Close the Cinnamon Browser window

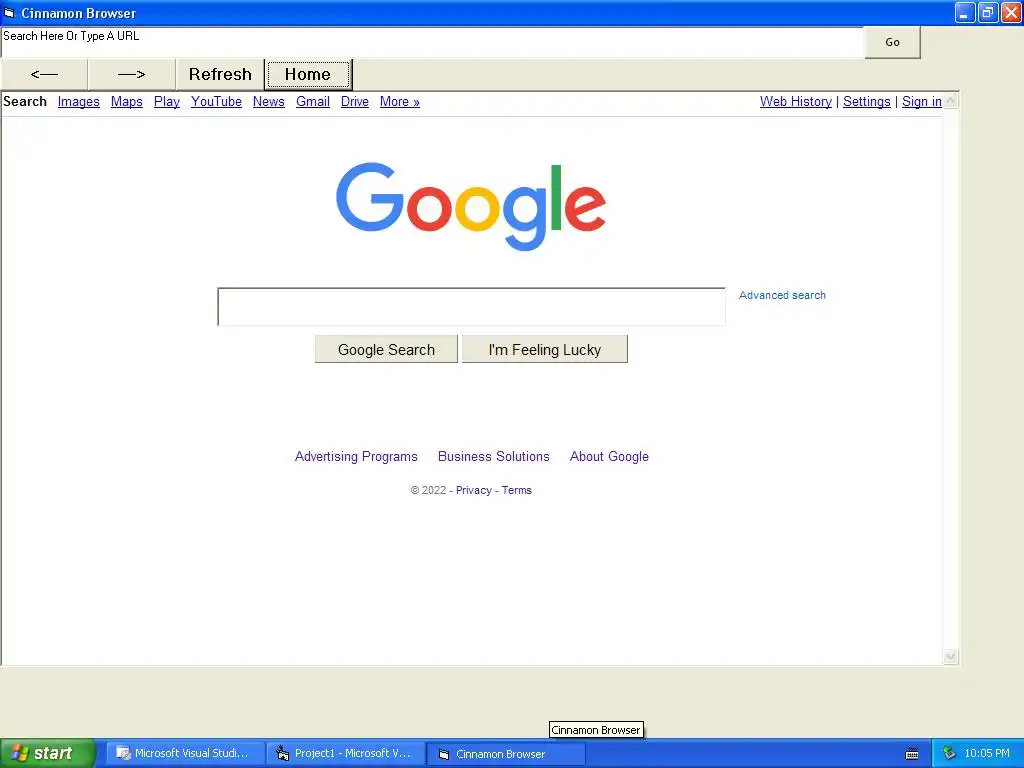click(x=1012, y=13)
